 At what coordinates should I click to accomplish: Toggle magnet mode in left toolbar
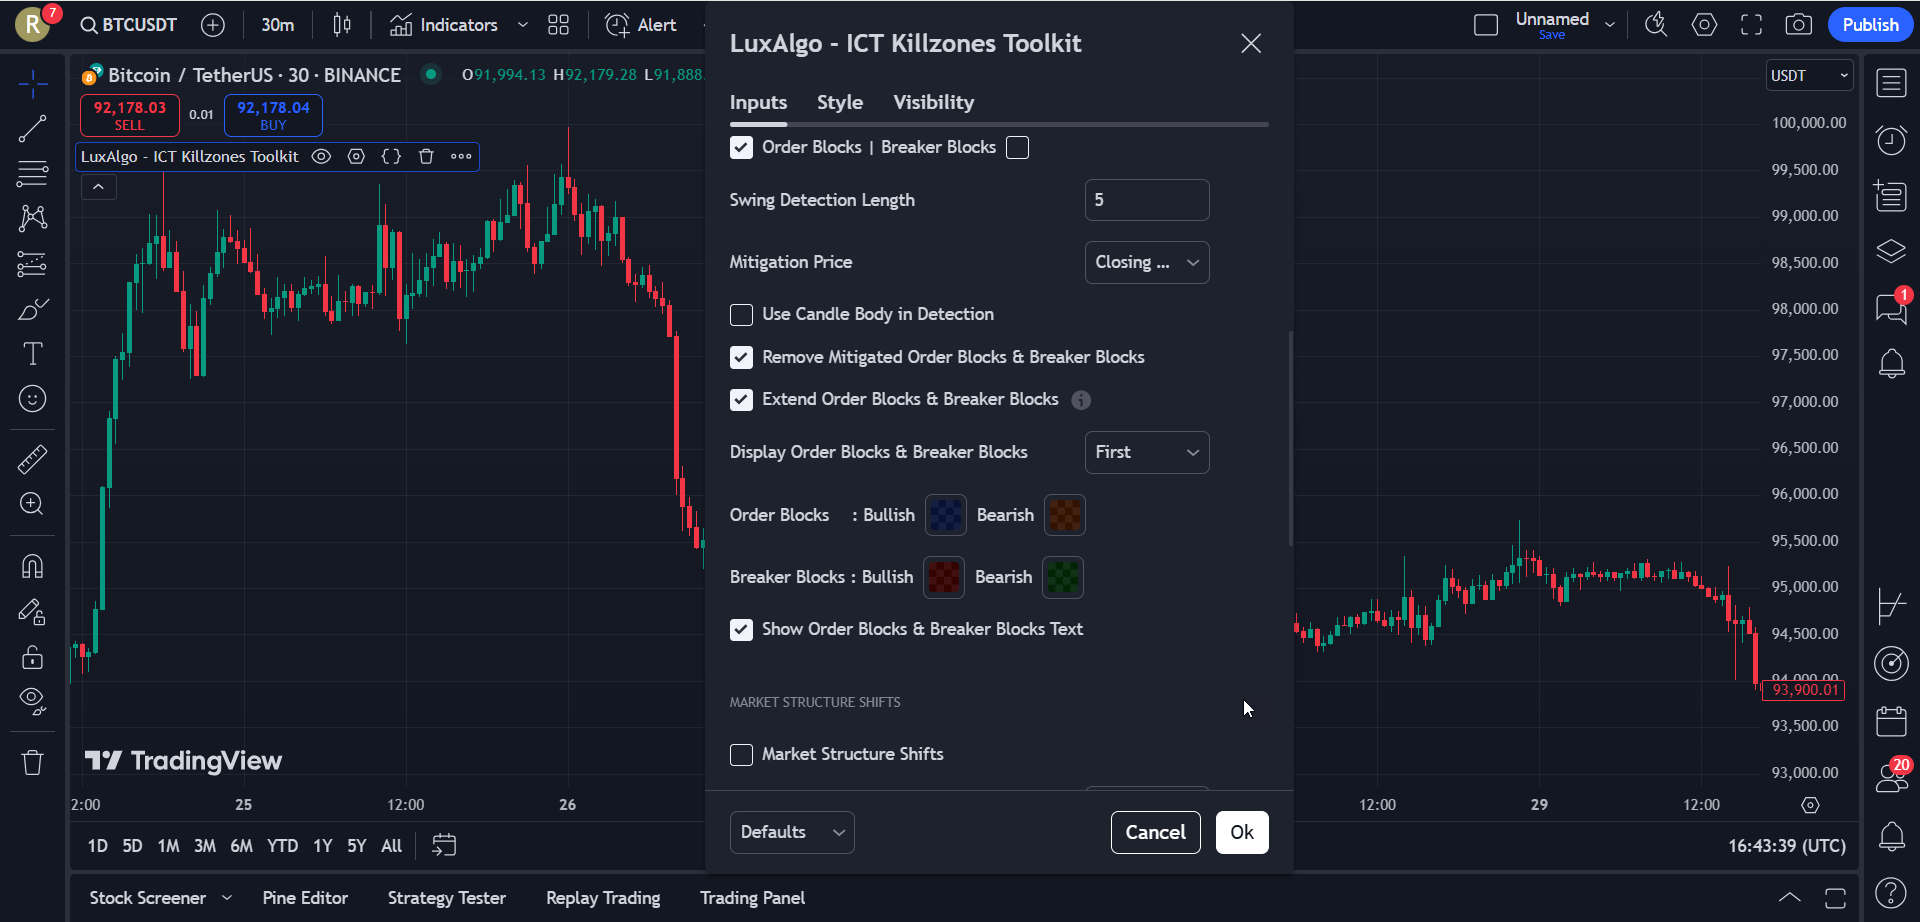pos(32,566)
